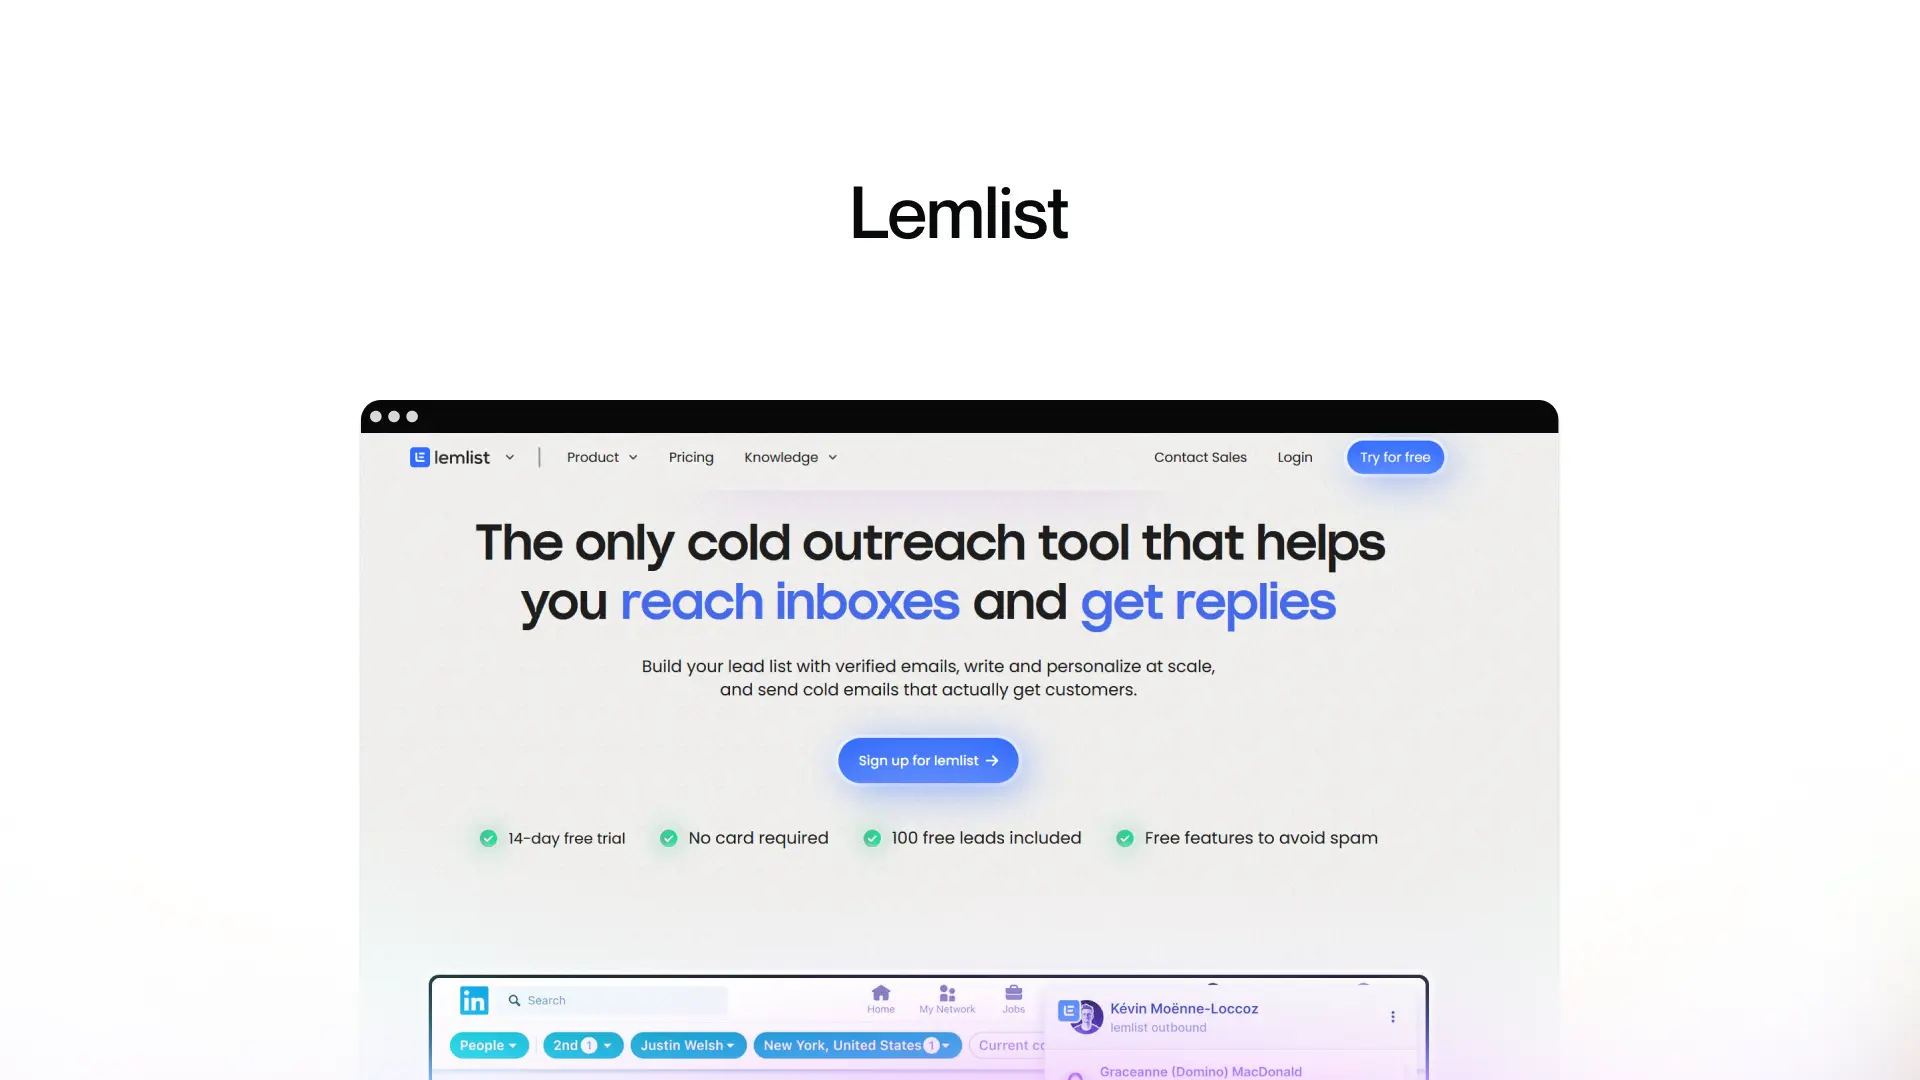Click the 'Try for free' button
Viewport: 1920px width, 1080px height.
click(1395, 456)
